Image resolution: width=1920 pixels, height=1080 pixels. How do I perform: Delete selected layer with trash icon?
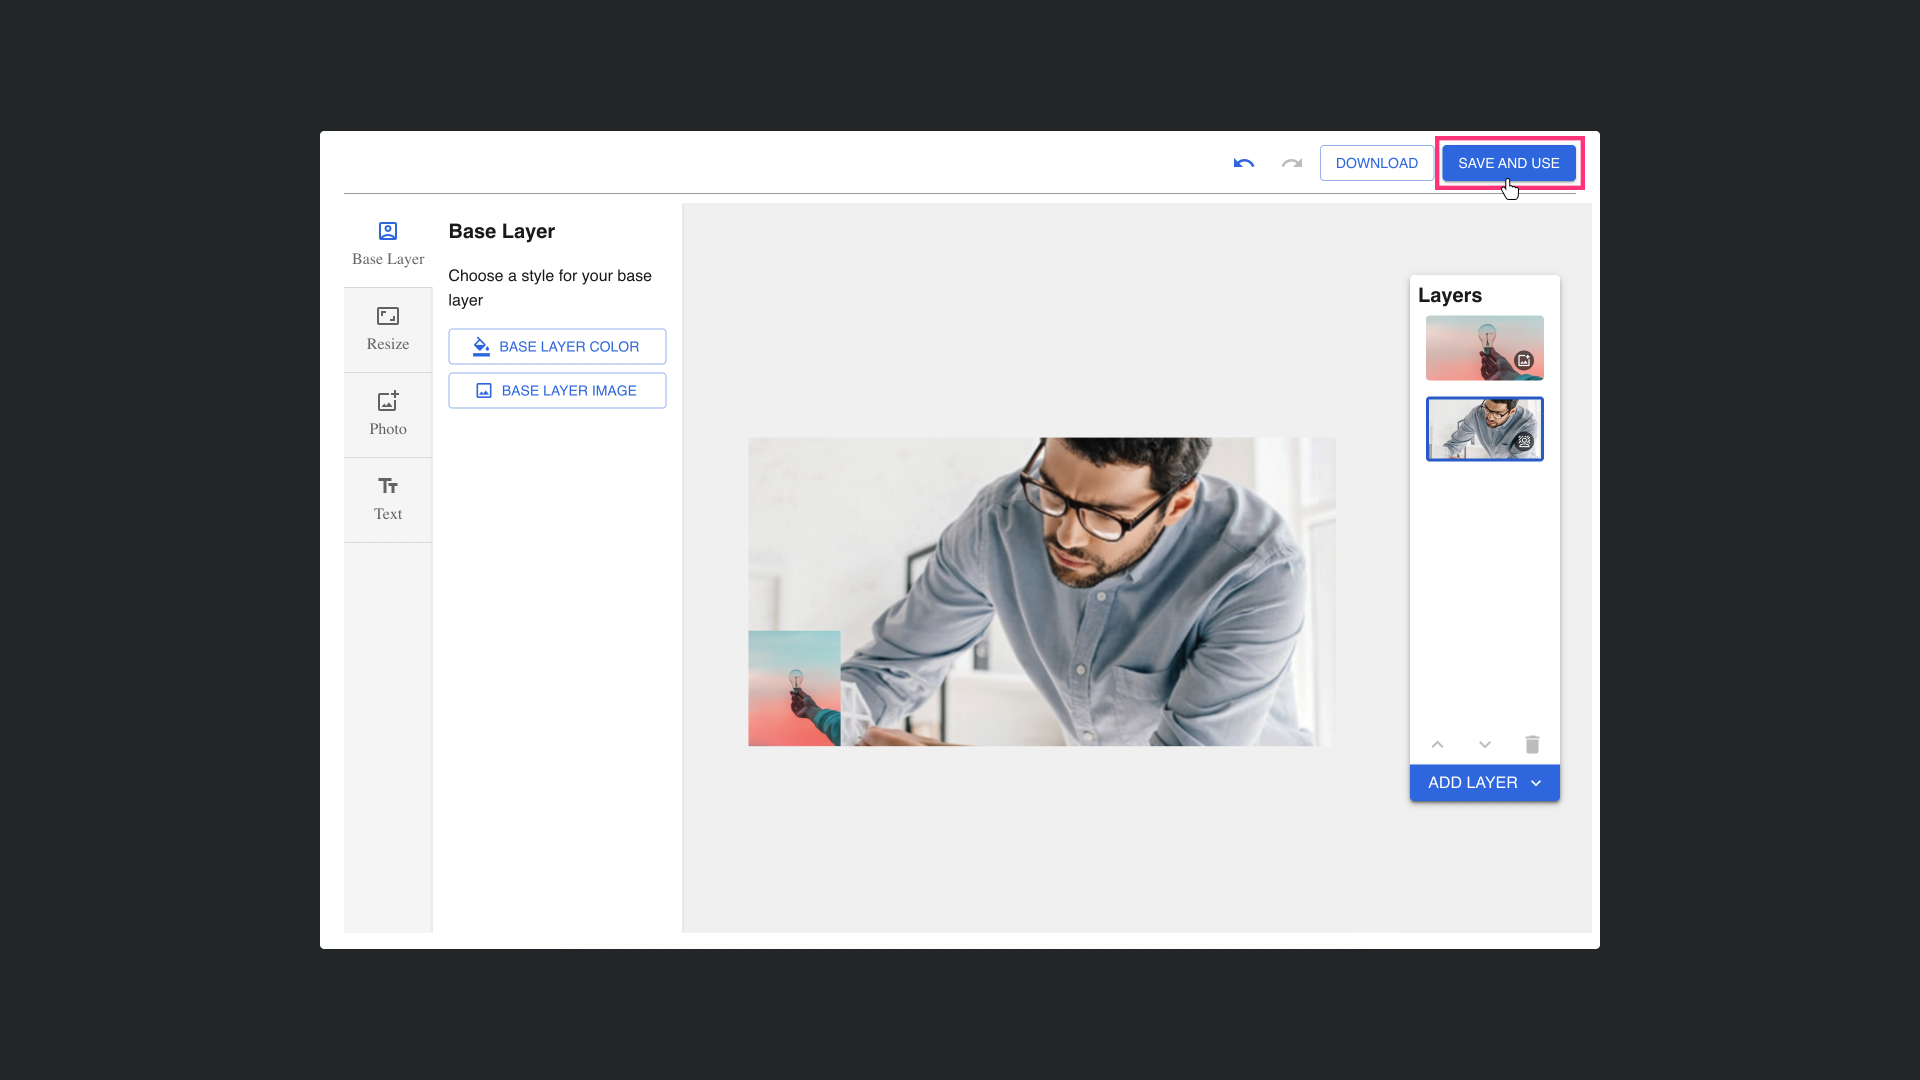(1532, 744)
